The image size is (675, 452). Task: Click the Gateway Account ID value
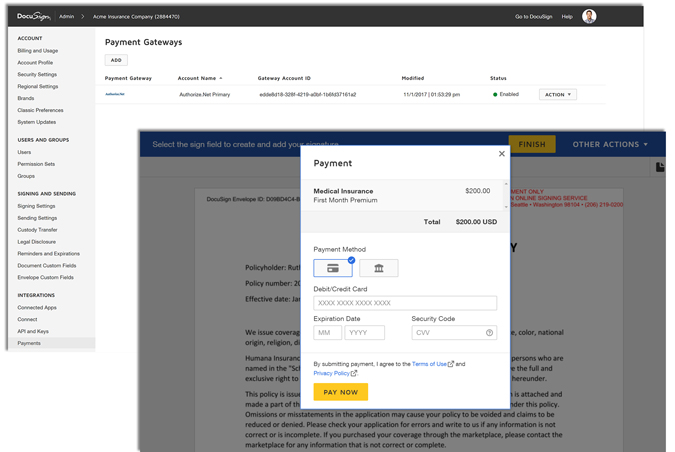(x=307, y=95)
